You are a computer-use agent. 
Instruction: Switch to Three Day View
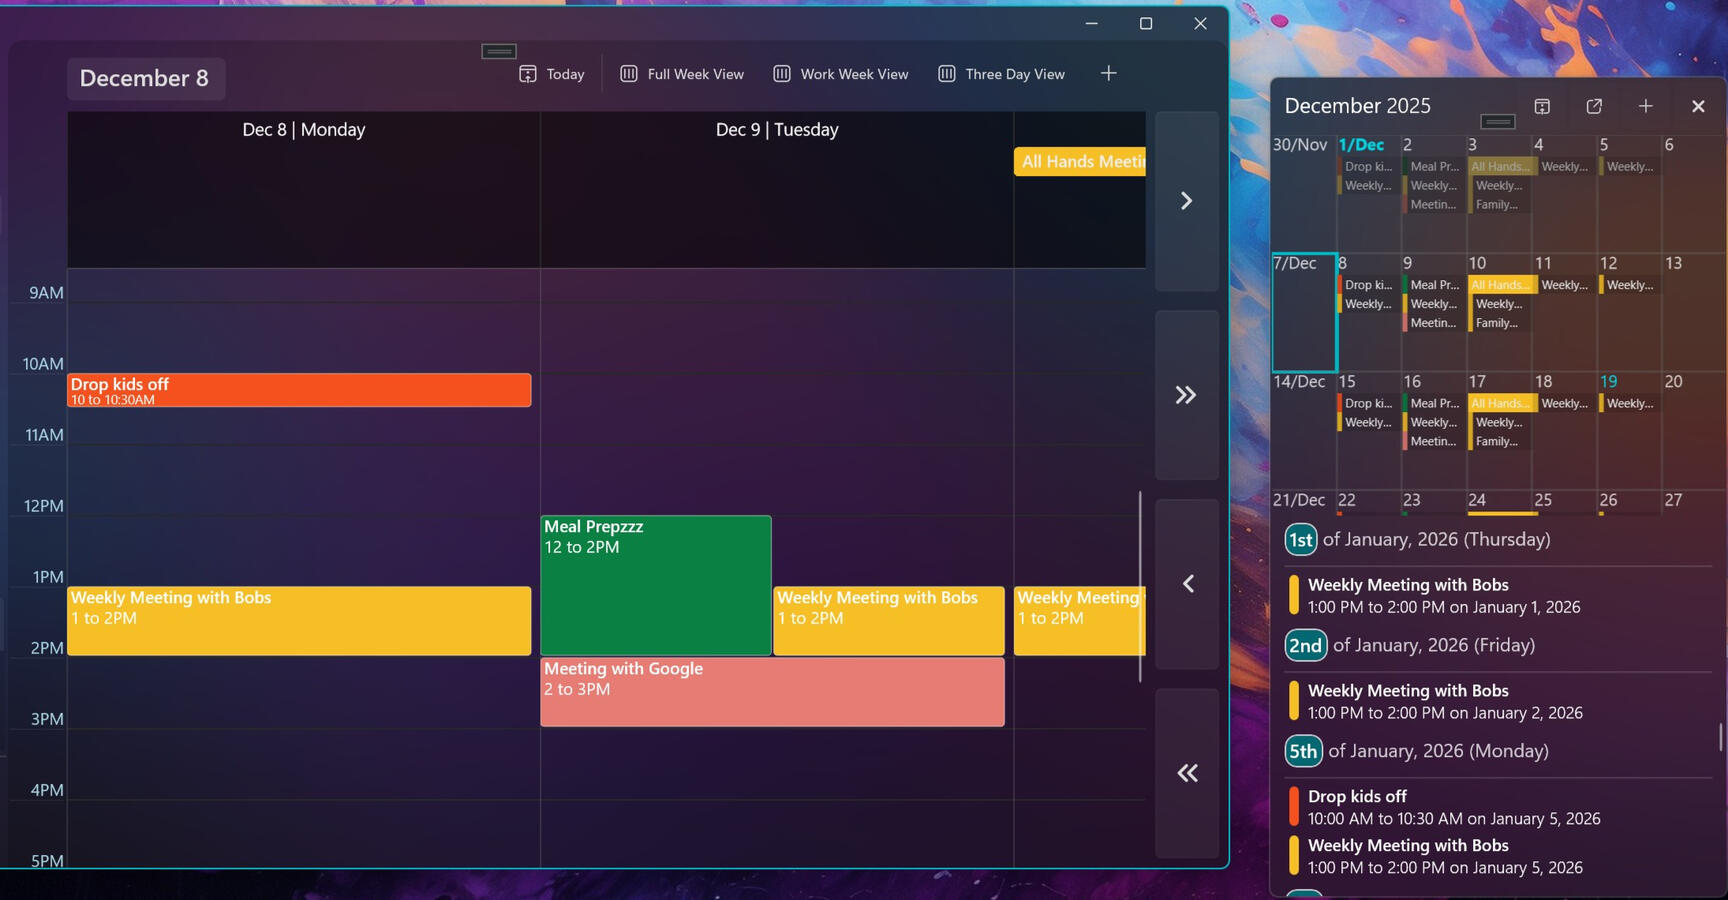pos(945,73)
